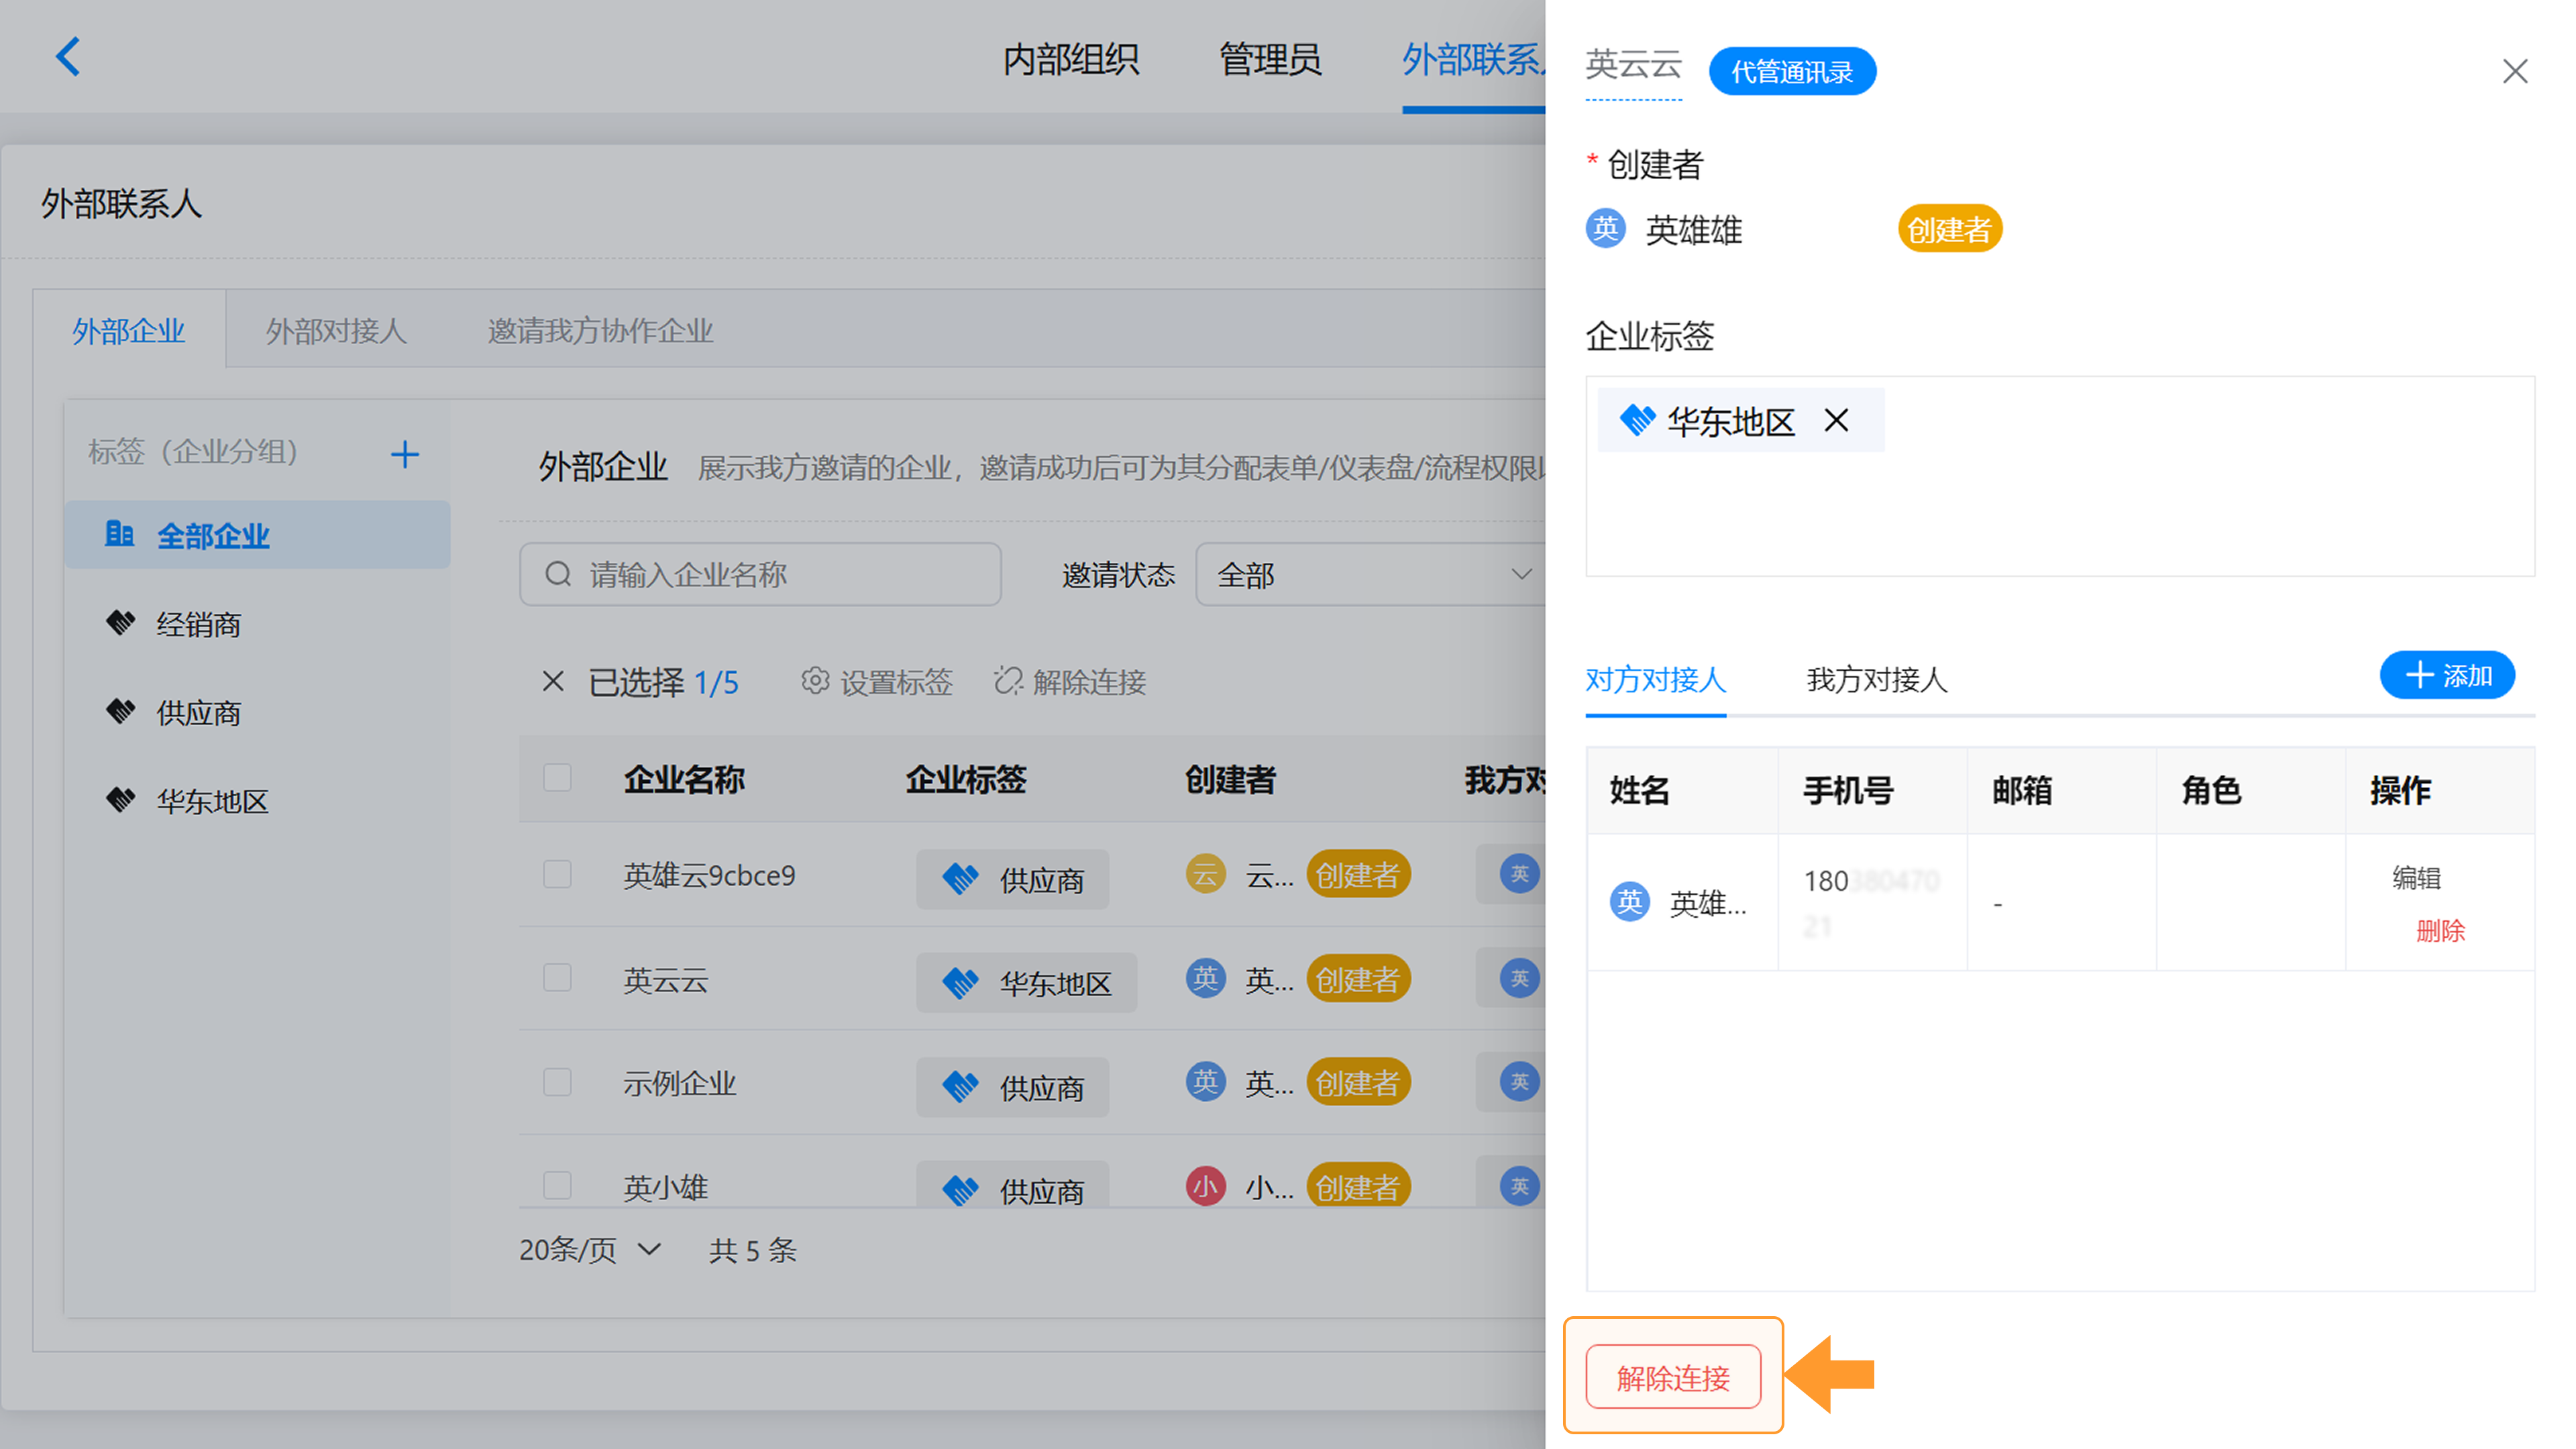Click the search magnifier icon in the enterprise name field

click(x=558, y=574)
